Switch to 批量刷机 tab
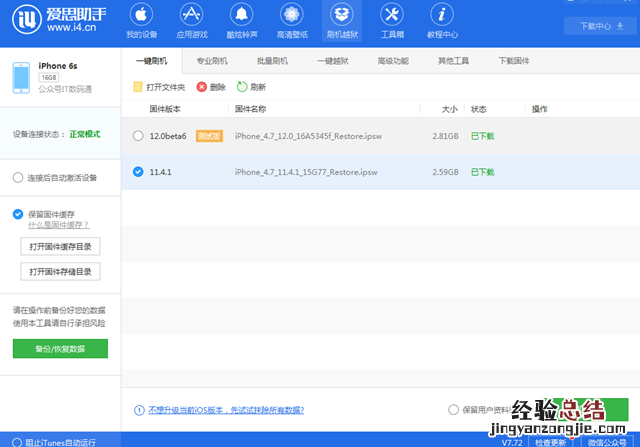Image resolution: width=640 pixels, height=447 pixels. pos(272,61)
